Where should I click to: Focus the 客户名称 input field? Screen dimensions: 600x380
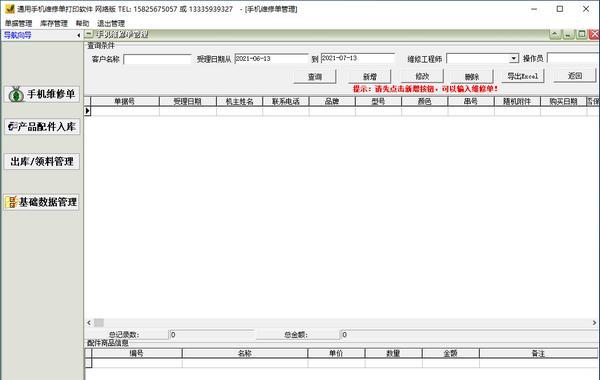[x=157, y=59]
